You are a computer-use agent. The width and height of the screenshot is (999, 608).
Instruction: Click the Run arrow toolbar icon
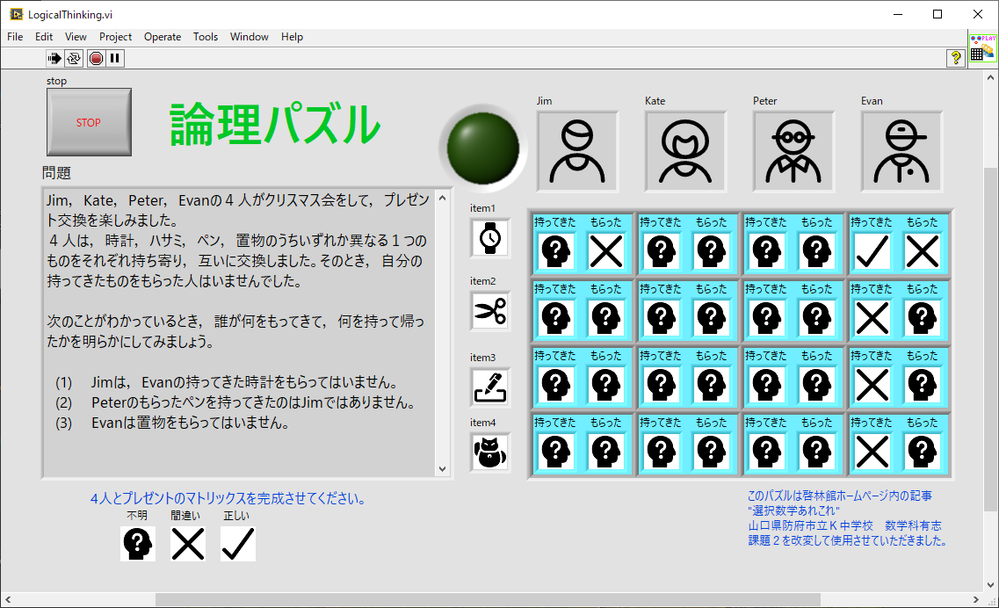coord(54,59)
